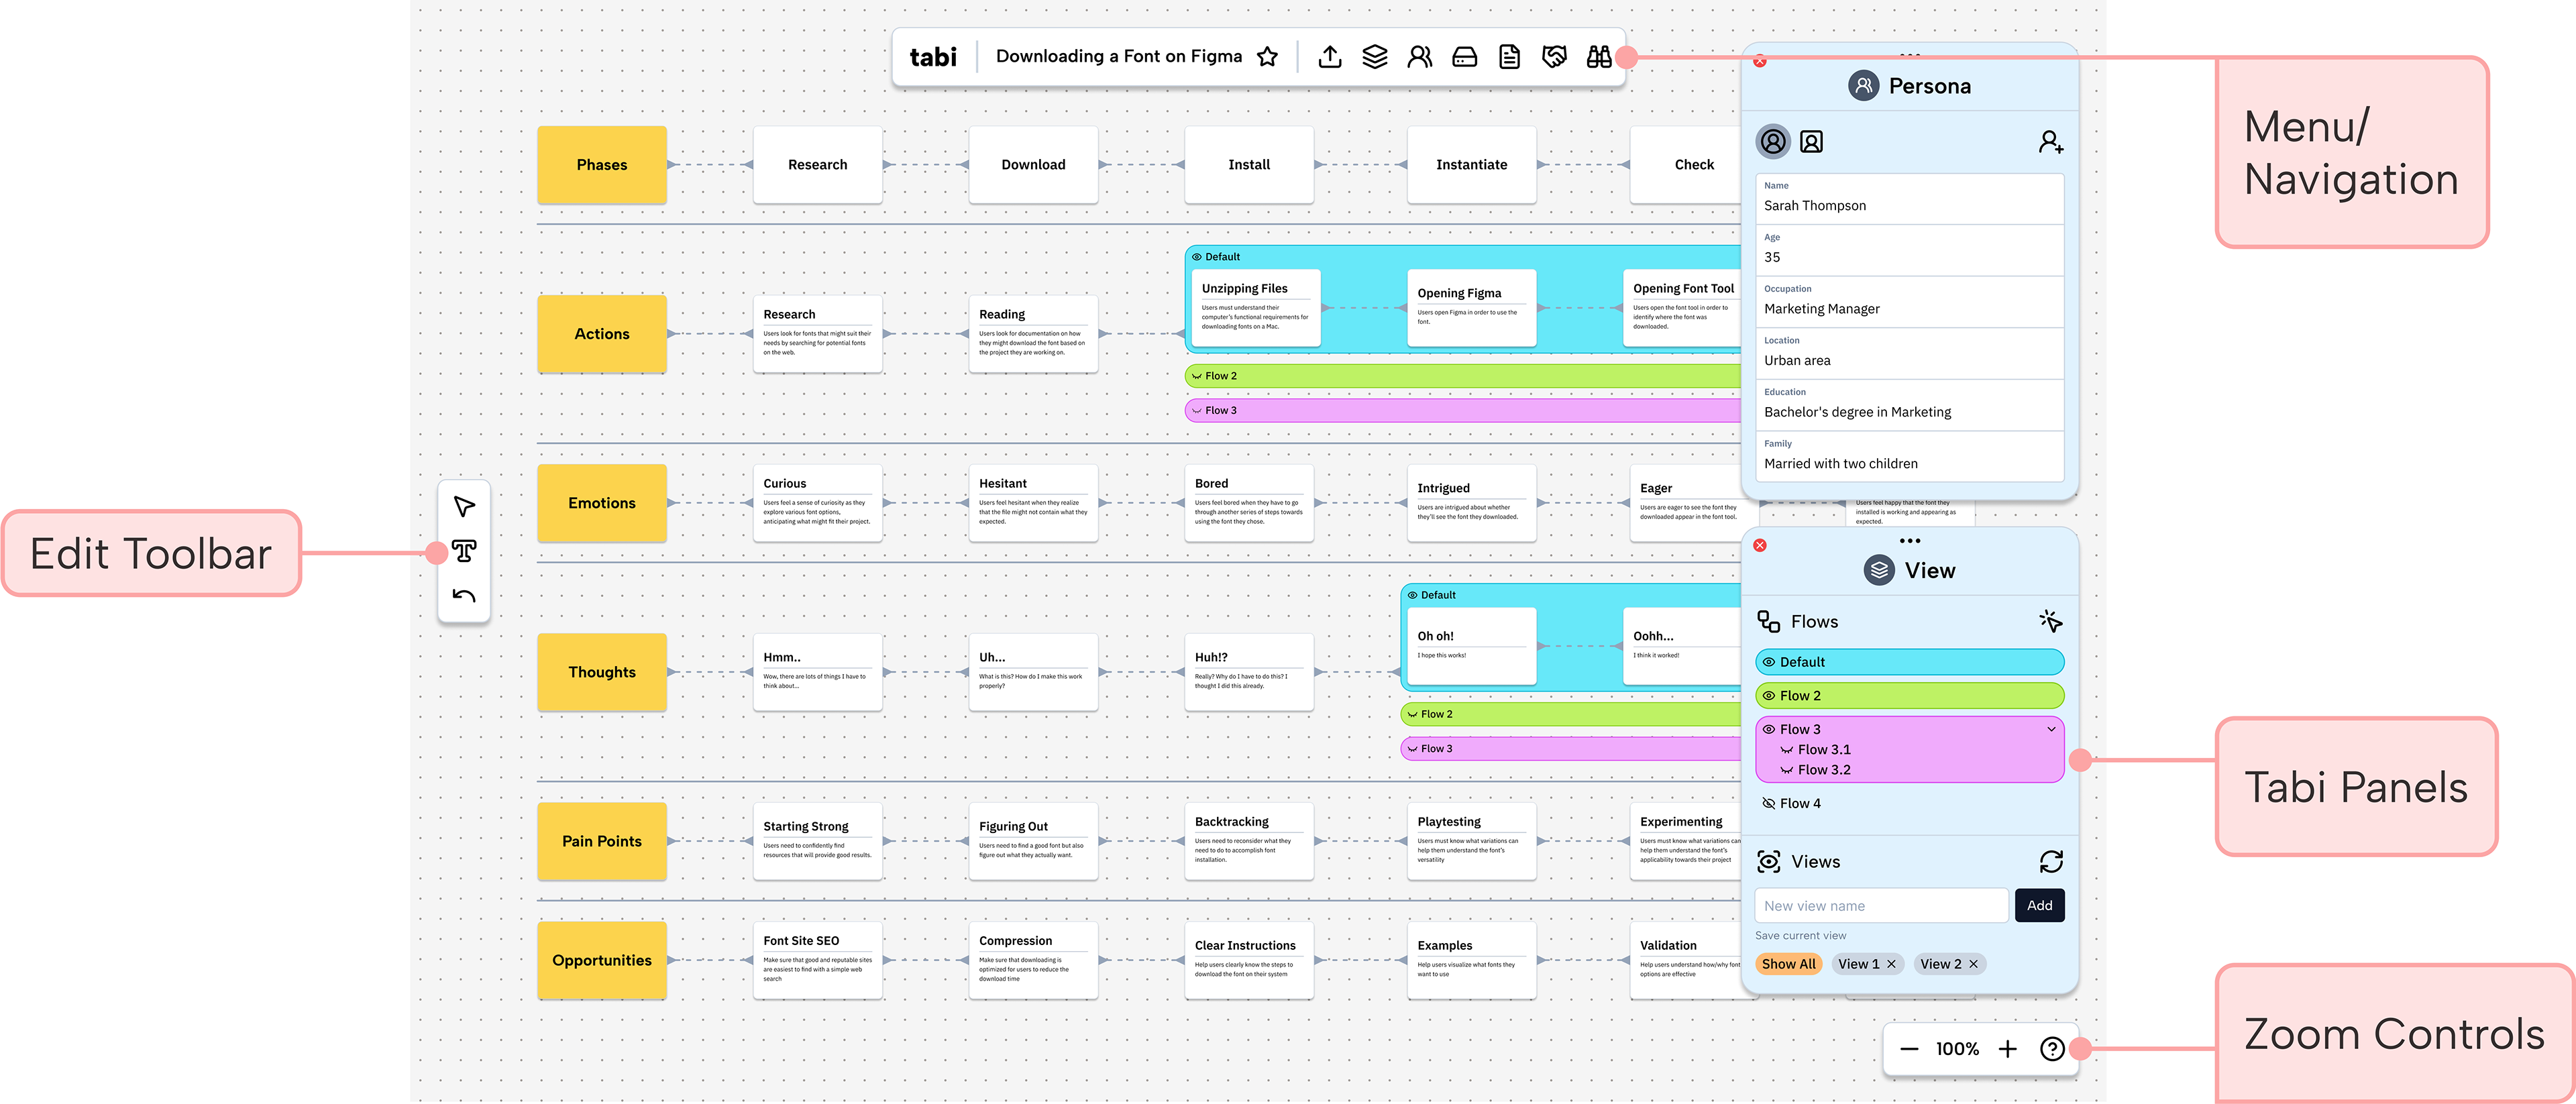The height and width of the screenshot is (1104, 2576).
Task: Click the tabi logo
Action: pos(933,57)
